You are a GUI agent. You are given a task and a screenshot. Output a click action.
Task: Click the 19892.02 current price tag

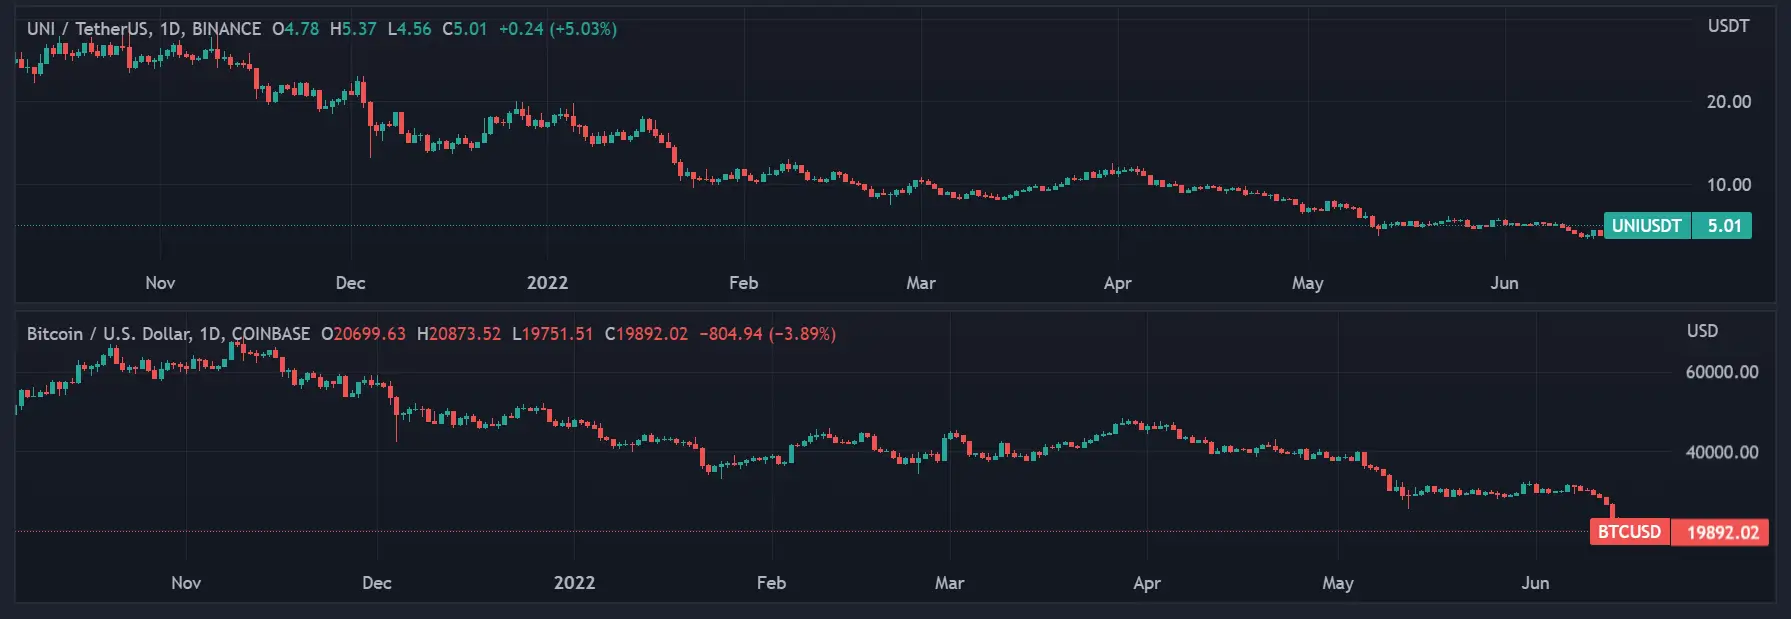click(1722, 532)
